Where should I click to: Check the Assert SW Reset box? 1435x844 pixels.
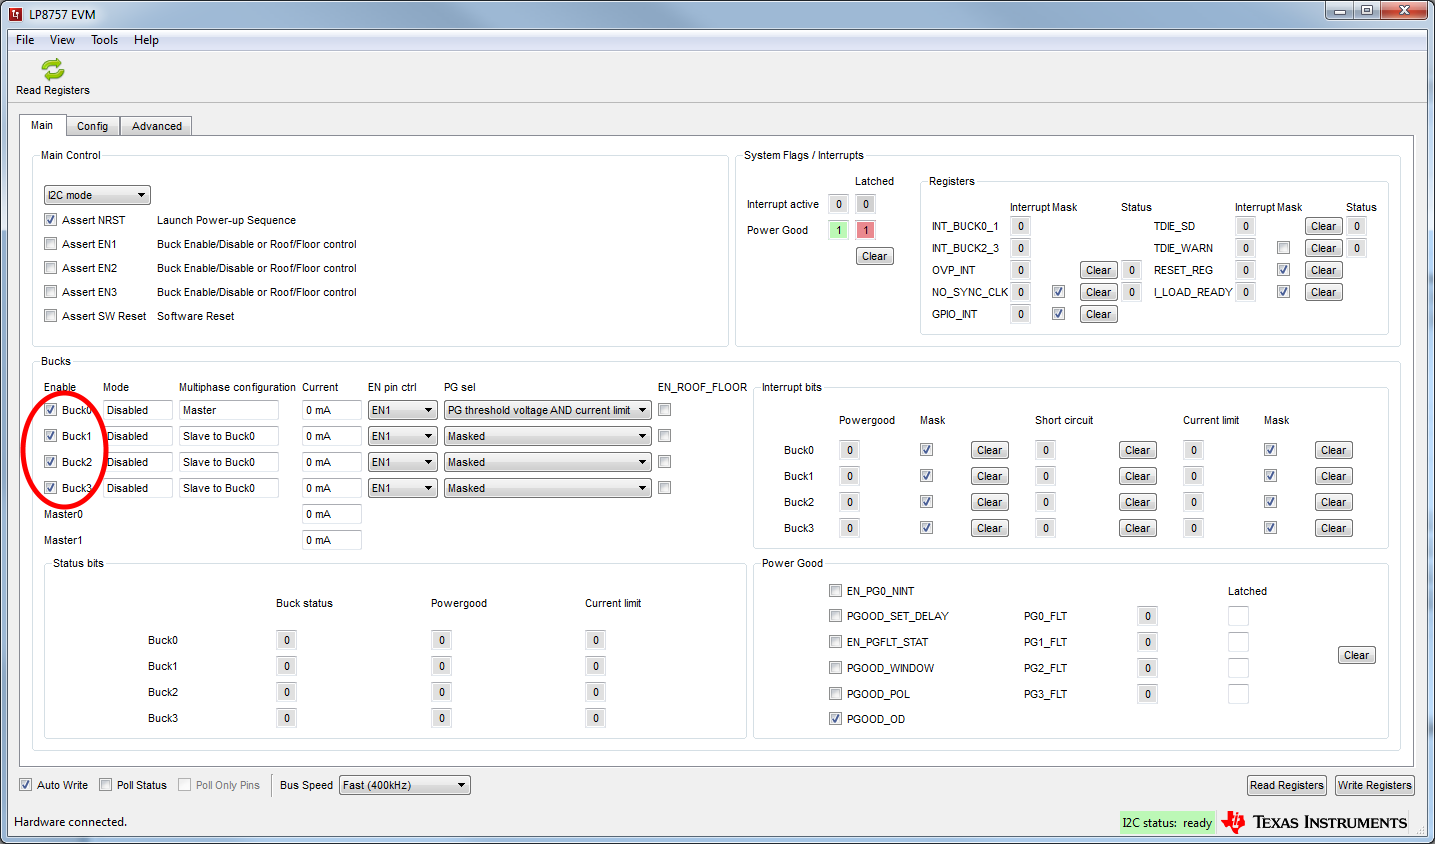[x=50, y=316]
